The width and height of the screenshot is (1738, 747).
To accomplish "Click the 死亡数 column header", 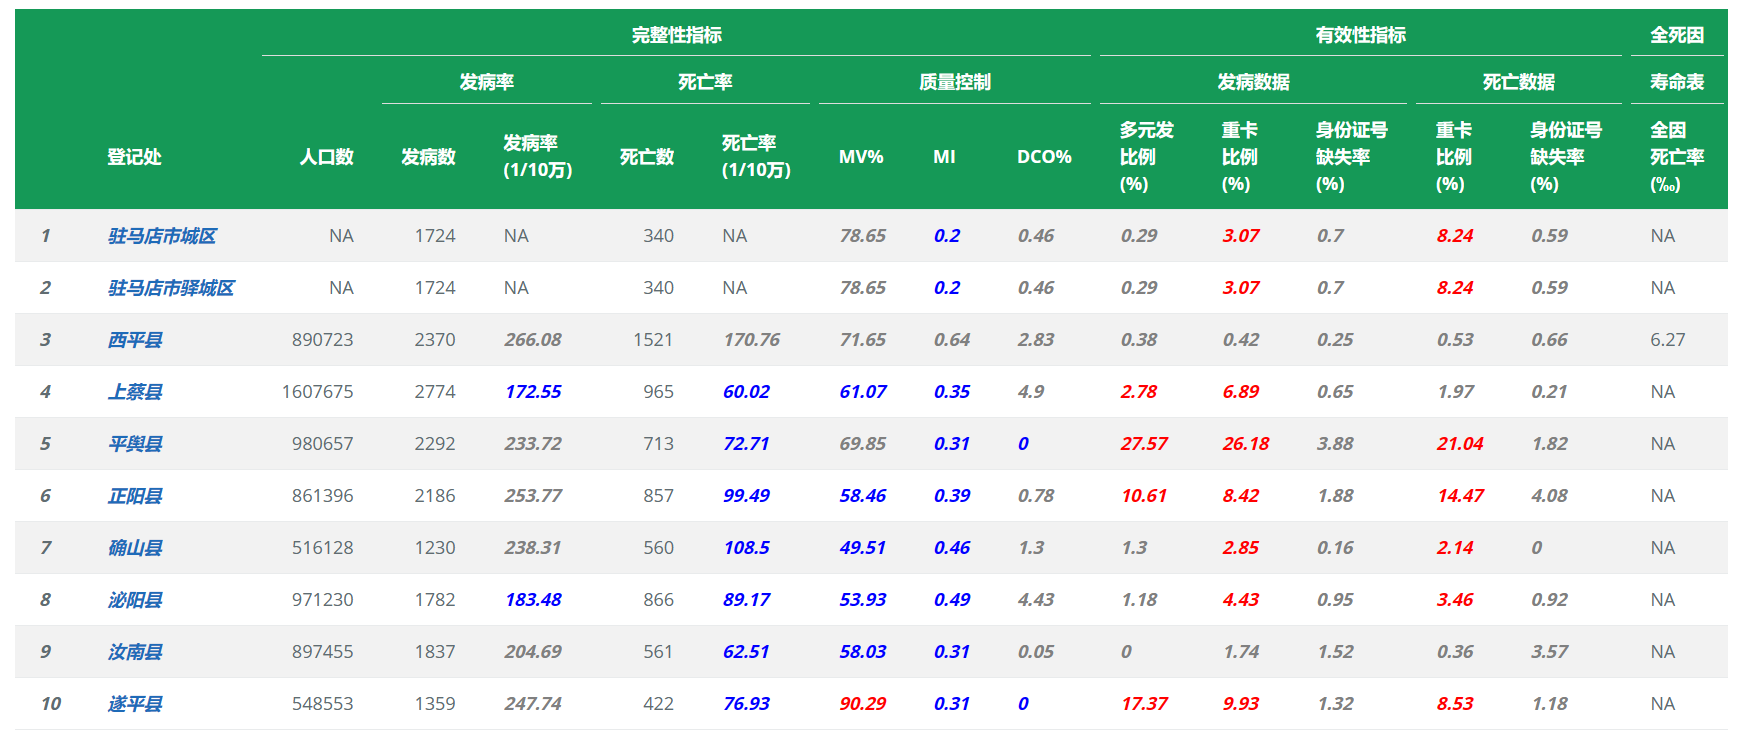I will [646, 157].
